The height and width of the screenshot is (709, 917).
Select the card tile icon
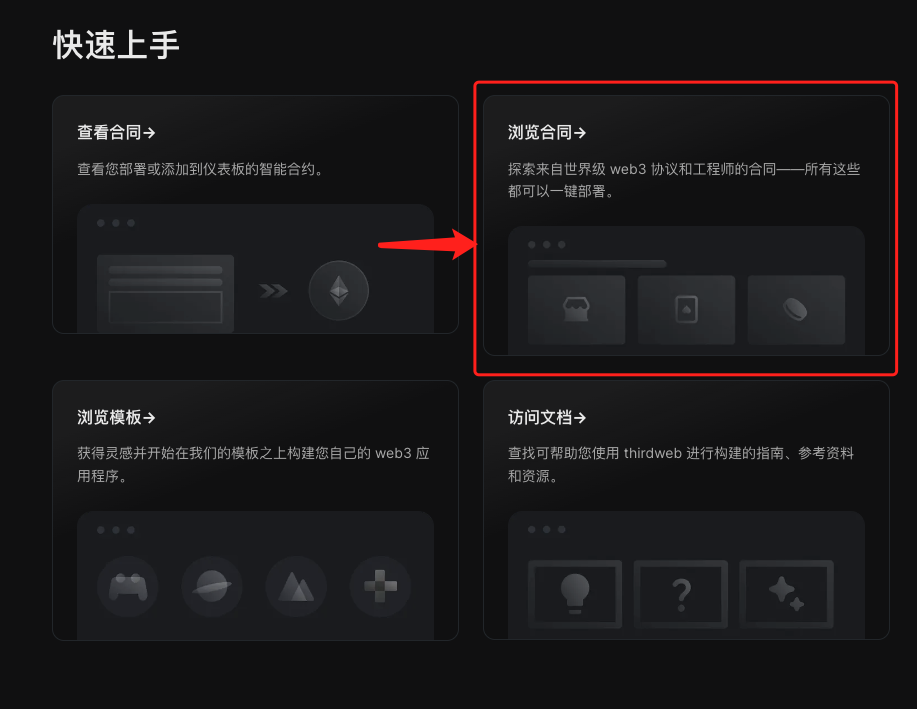click(x=686, y=309)
